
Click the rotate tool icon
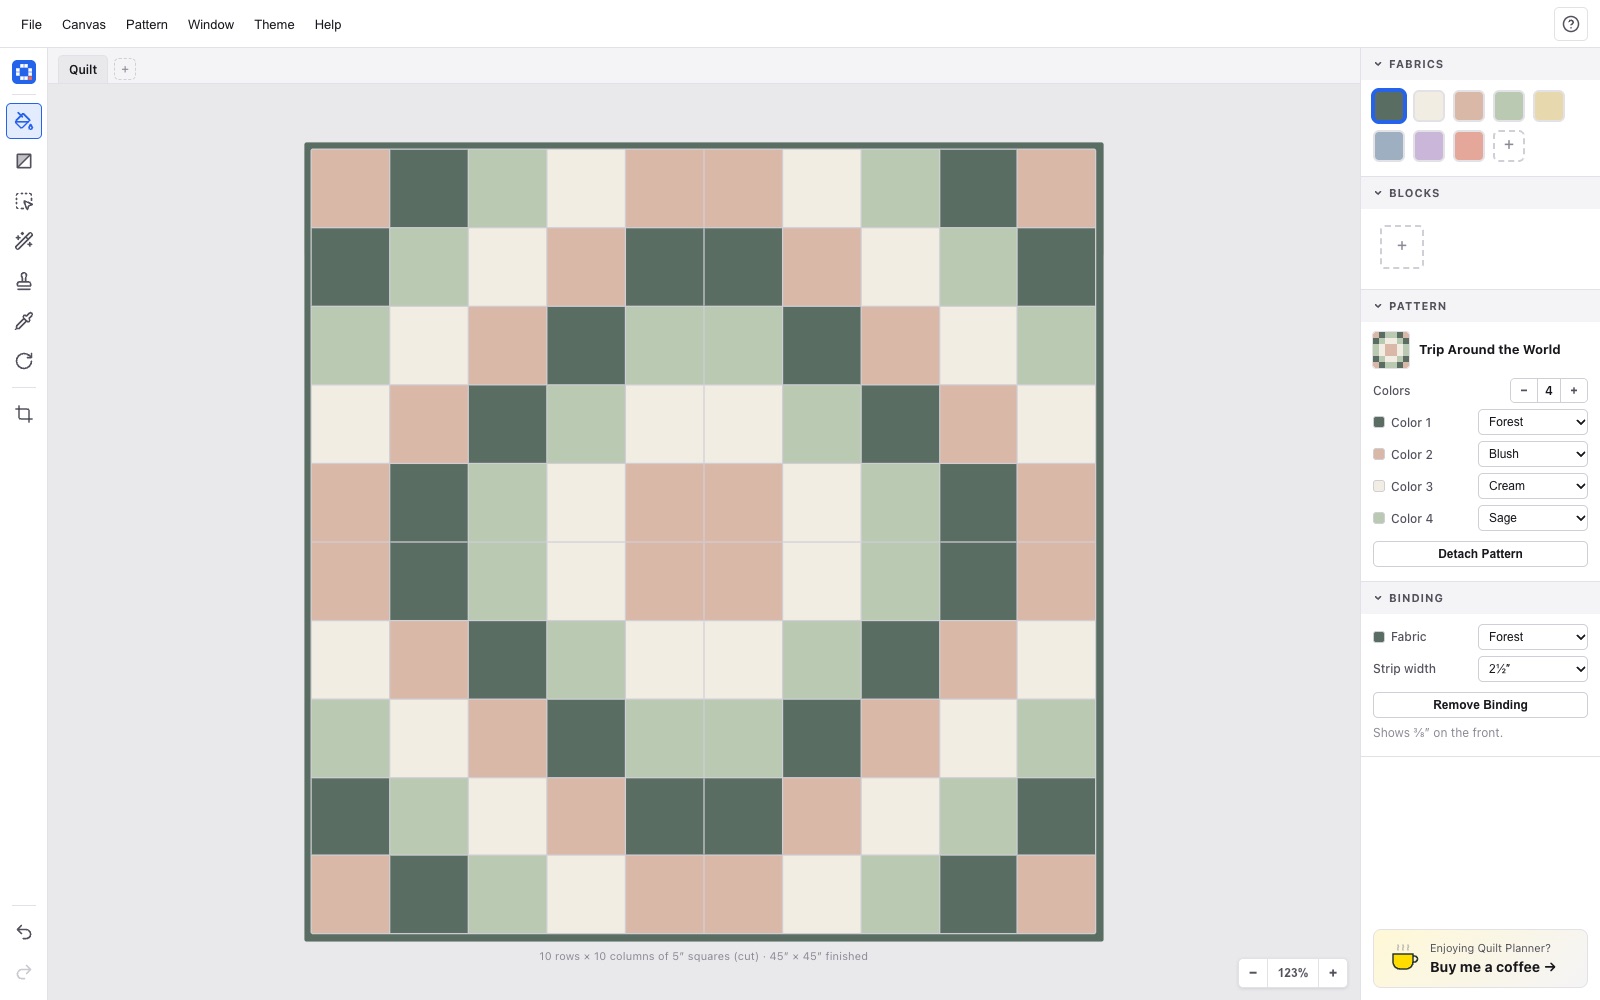pos(24,361)
